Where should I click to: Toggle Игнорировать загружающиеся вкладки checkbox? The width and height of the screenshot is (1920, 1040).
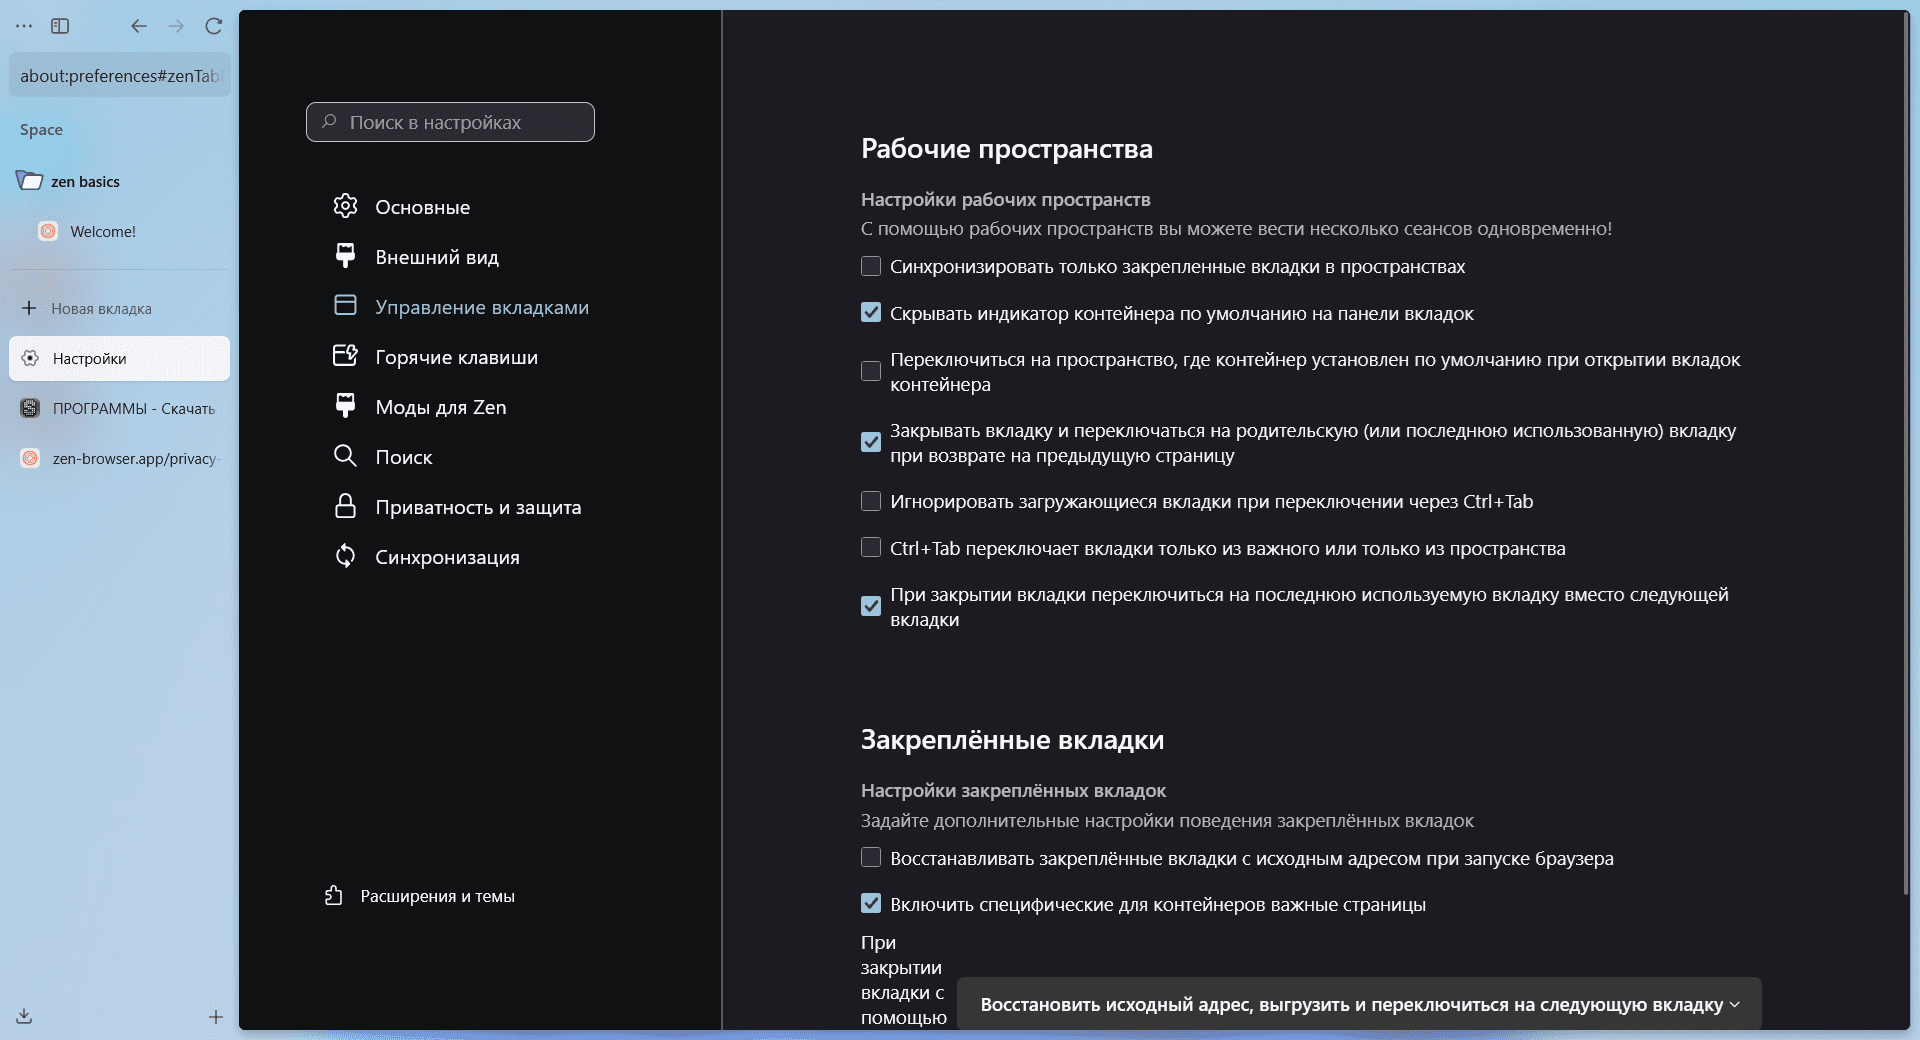point(871,501)
